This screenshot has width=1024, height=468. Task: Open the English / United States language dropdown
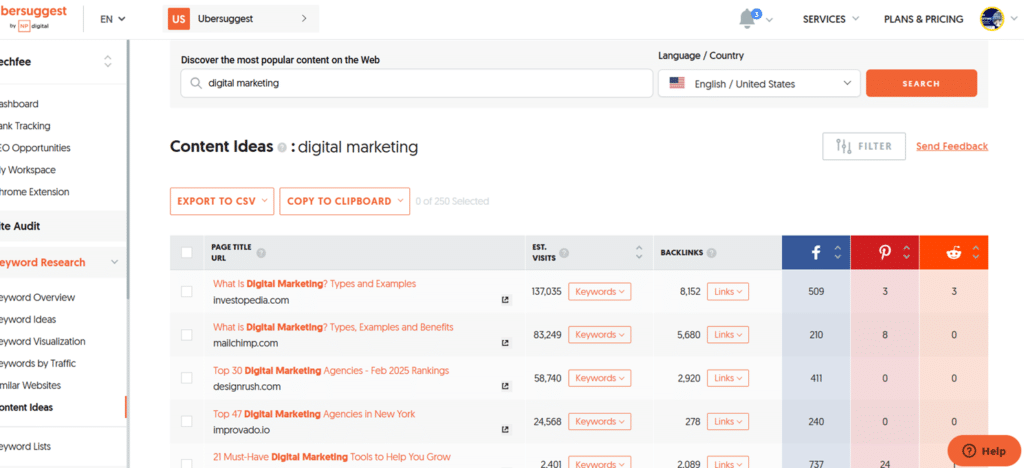[759, 84]
